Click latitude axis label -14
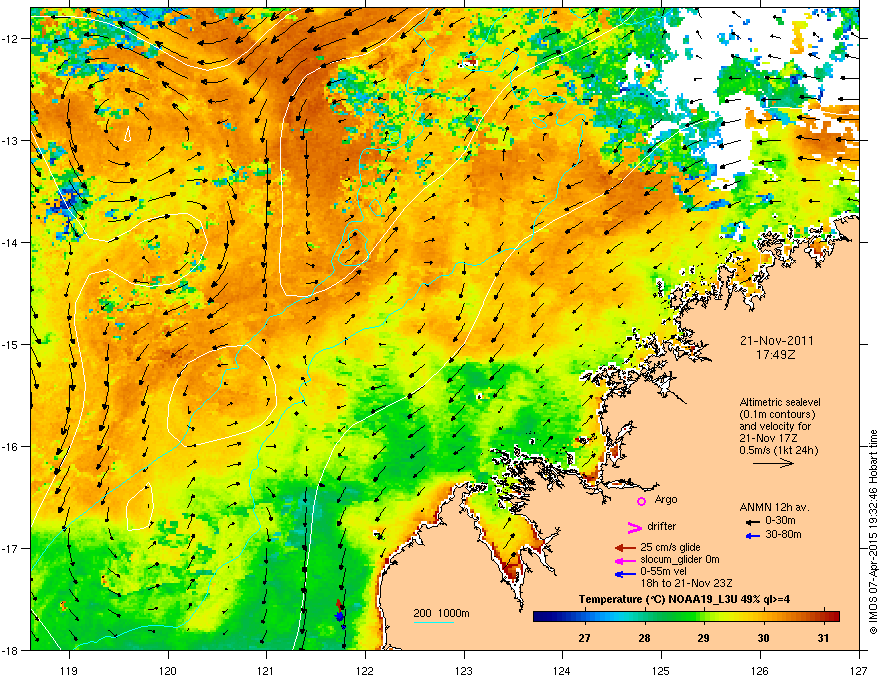The width and height of the screenshot is (880, 680). click(11, 242)
